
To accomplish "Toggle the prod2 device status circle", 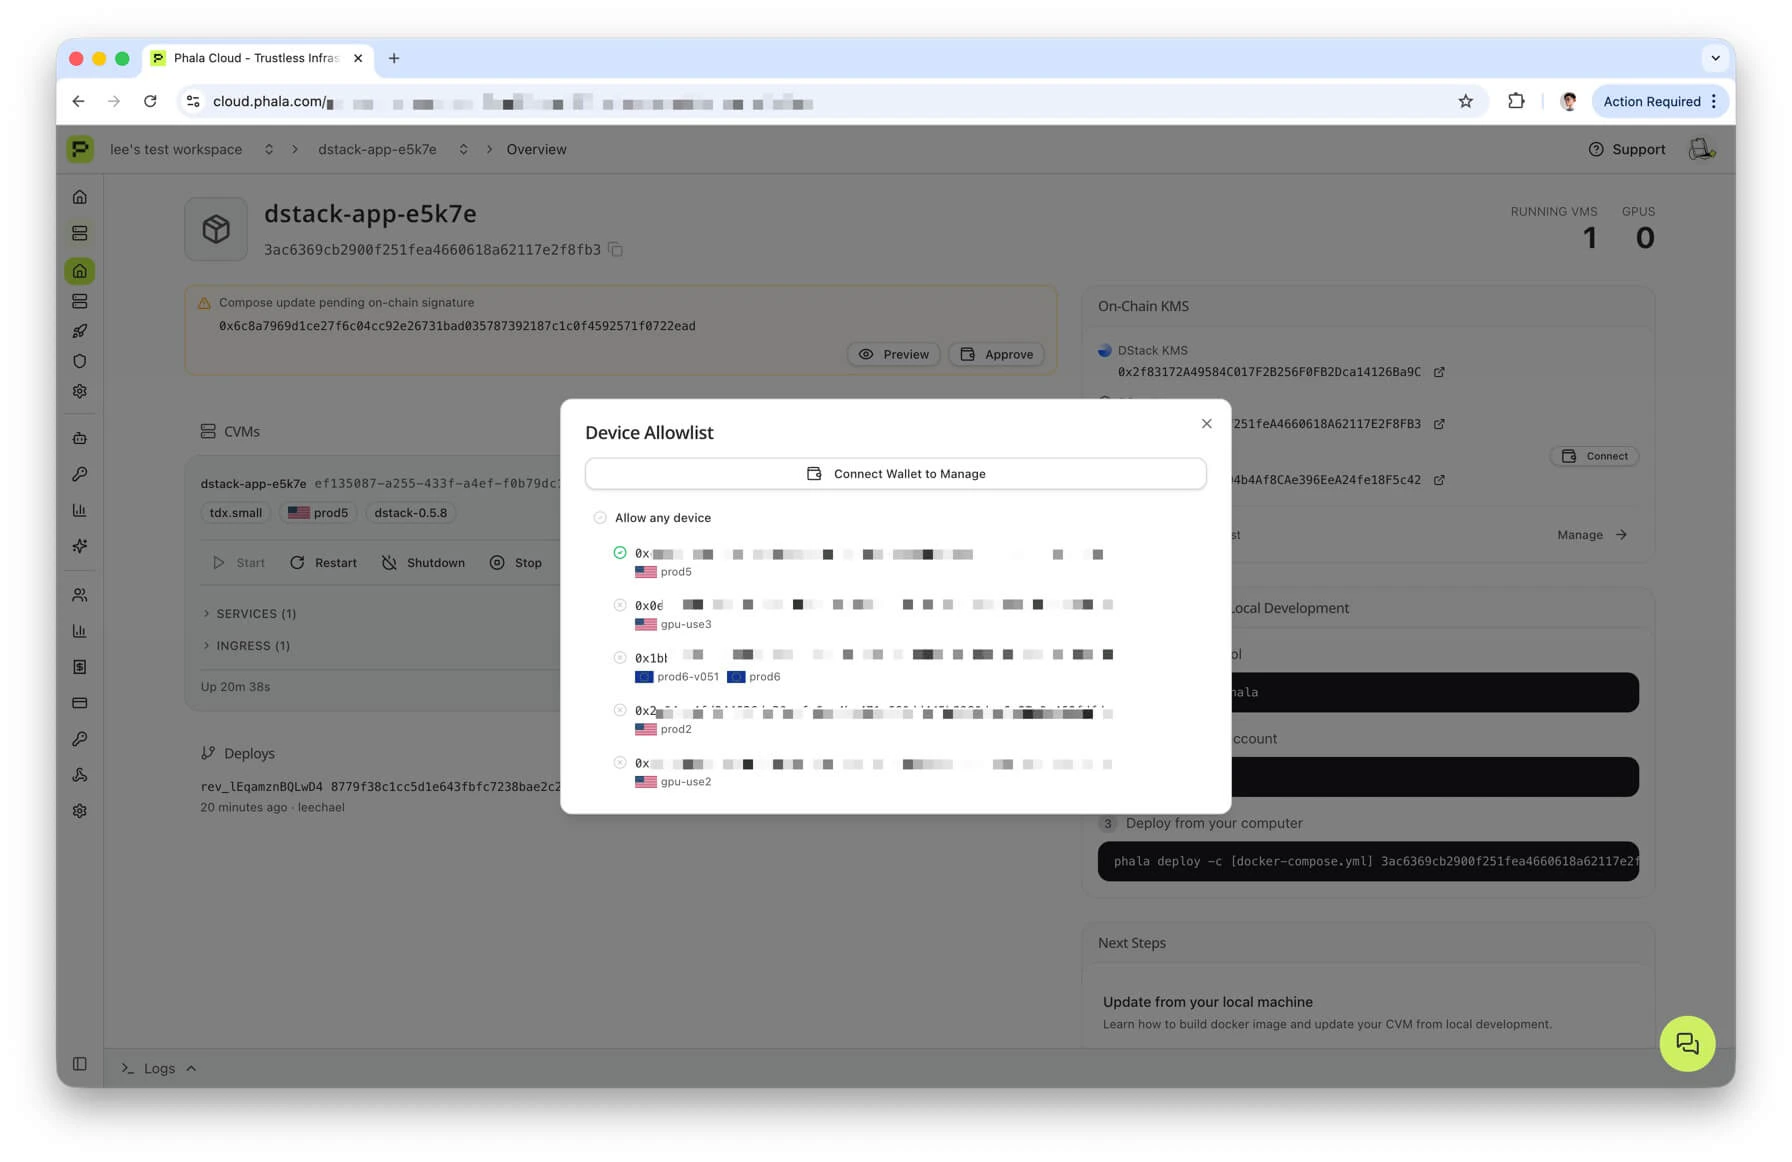I will point(620,710).
